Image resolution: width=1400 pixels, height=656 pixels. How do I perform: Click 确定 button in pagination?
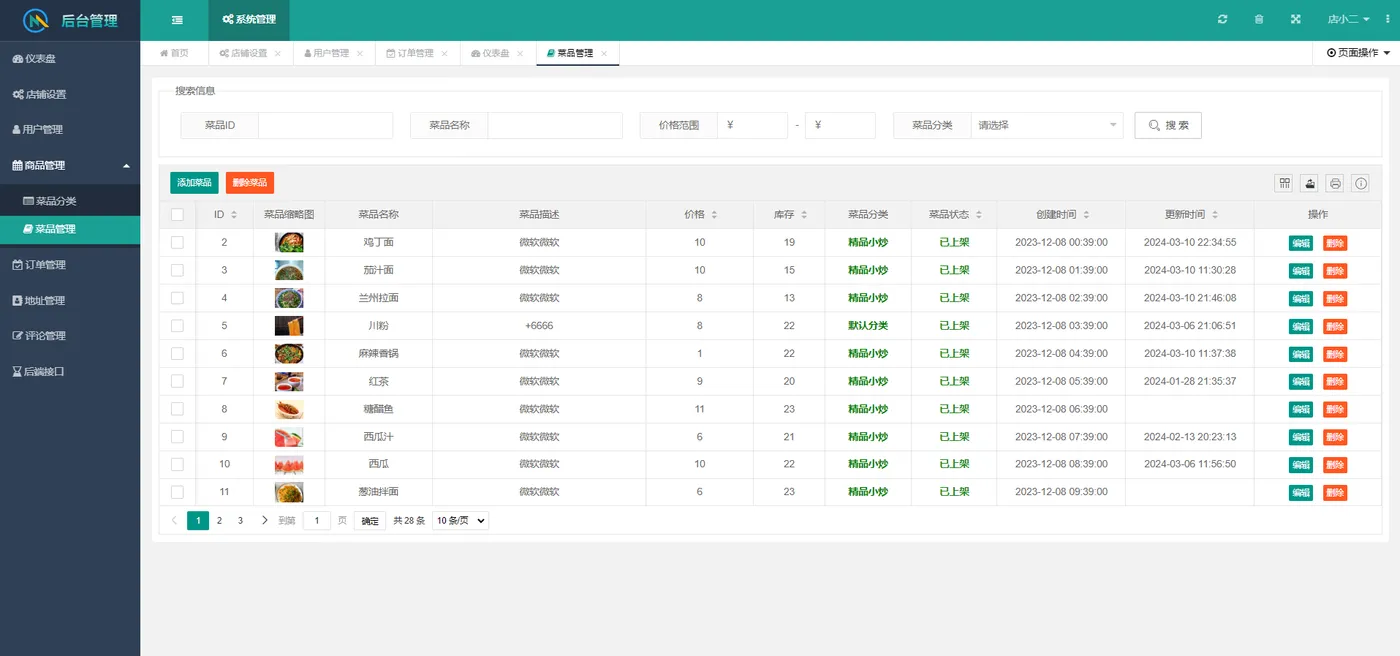click(x=370, y=520)
